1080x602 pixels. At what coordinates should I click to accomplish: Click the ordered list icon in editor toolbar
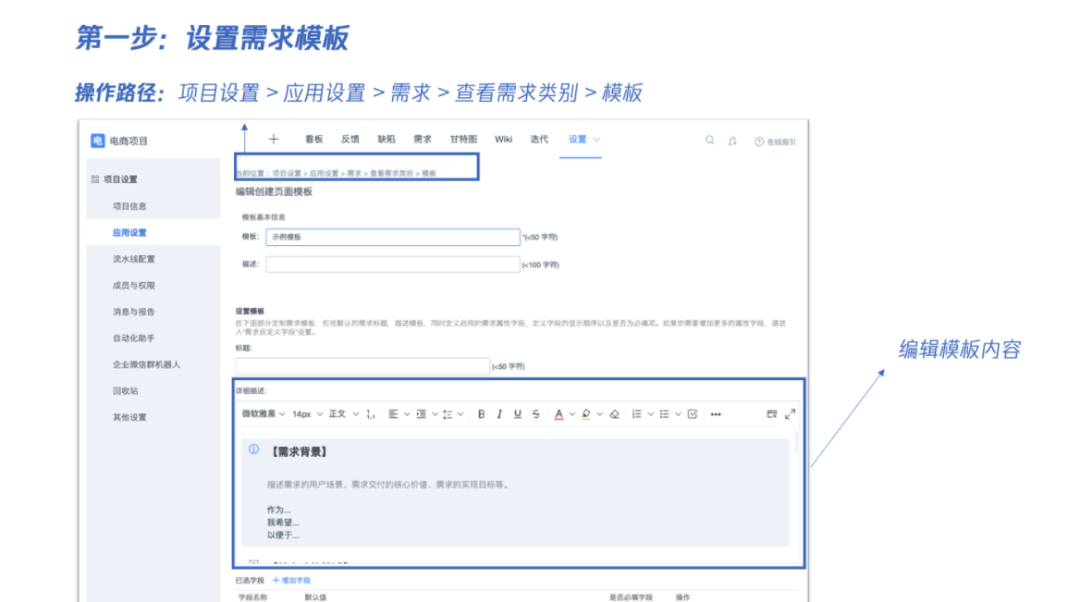click(x=636, y=413)
